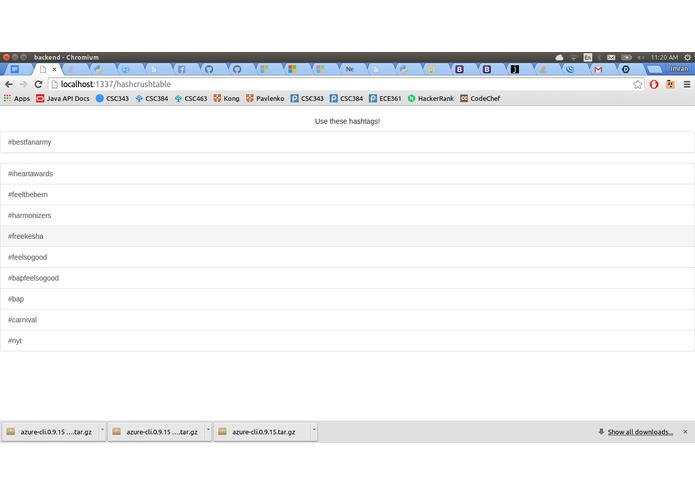Open first azure-cli.0.9.15 download item
695x494 pixels.
pyautogui.click(x=50, y=432)
